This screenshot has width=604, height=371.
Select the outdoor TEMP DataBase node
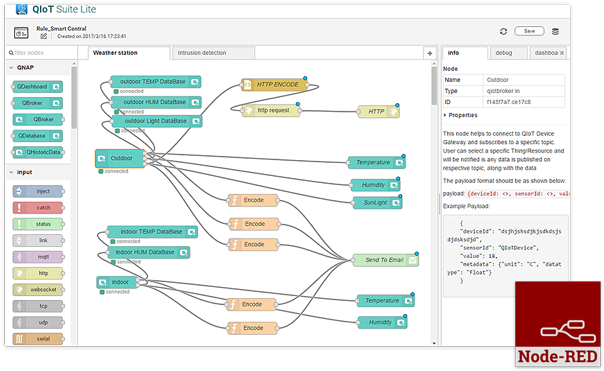156,82
